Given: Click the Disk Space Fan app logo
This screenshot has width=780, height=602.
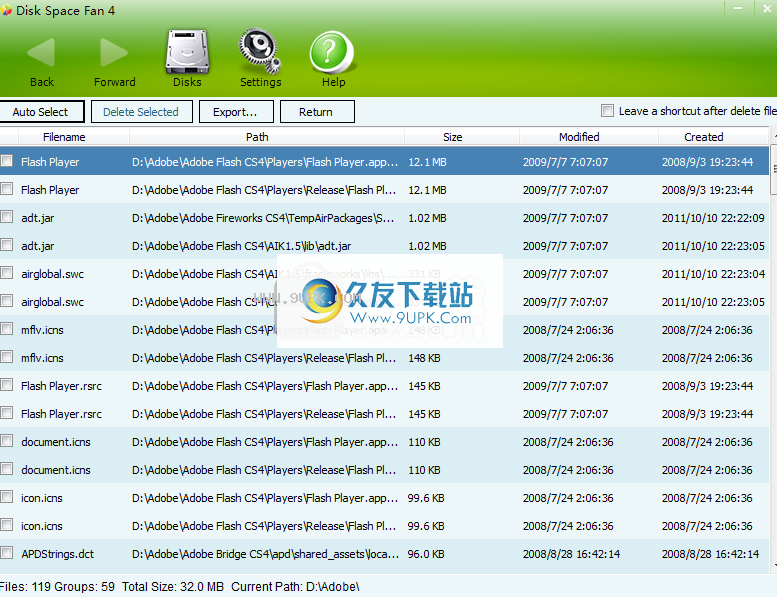Looking at the screenshot, I should (x=6, y=10).
